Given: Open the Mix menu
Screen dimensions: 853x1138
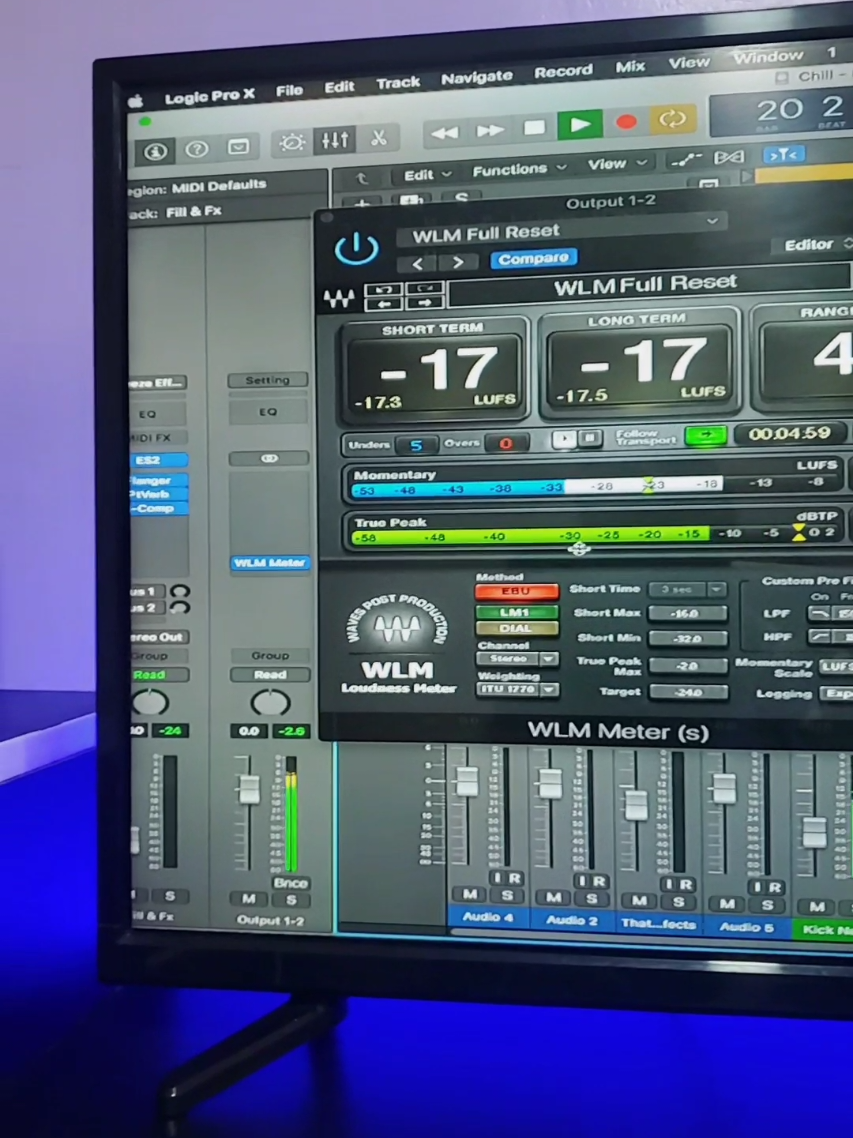Looking at the screenshot, I should click(630, 67).
